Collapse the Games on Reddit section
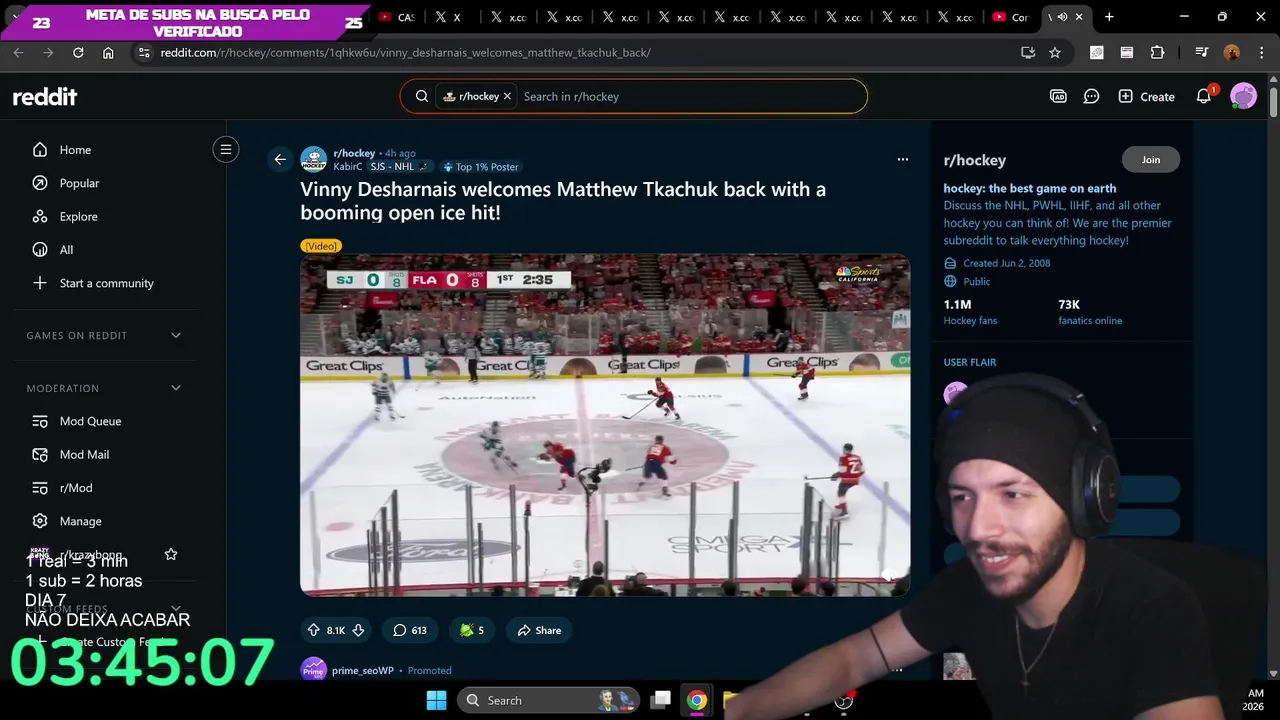Viewport: 1280px width, 720px height. [176, 336]
